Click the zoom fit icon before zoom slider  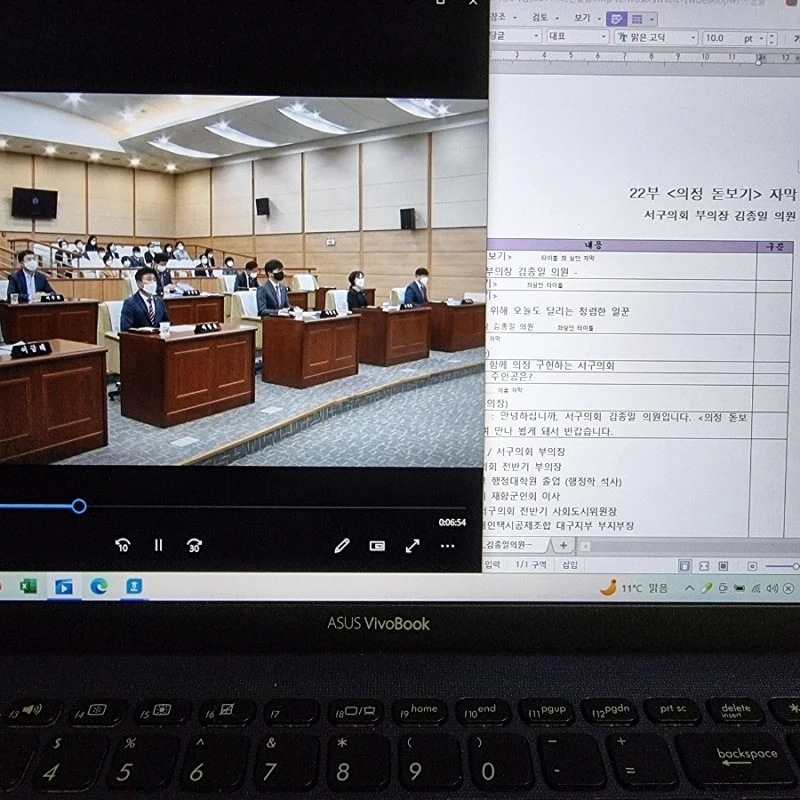[x=752, y=566]
